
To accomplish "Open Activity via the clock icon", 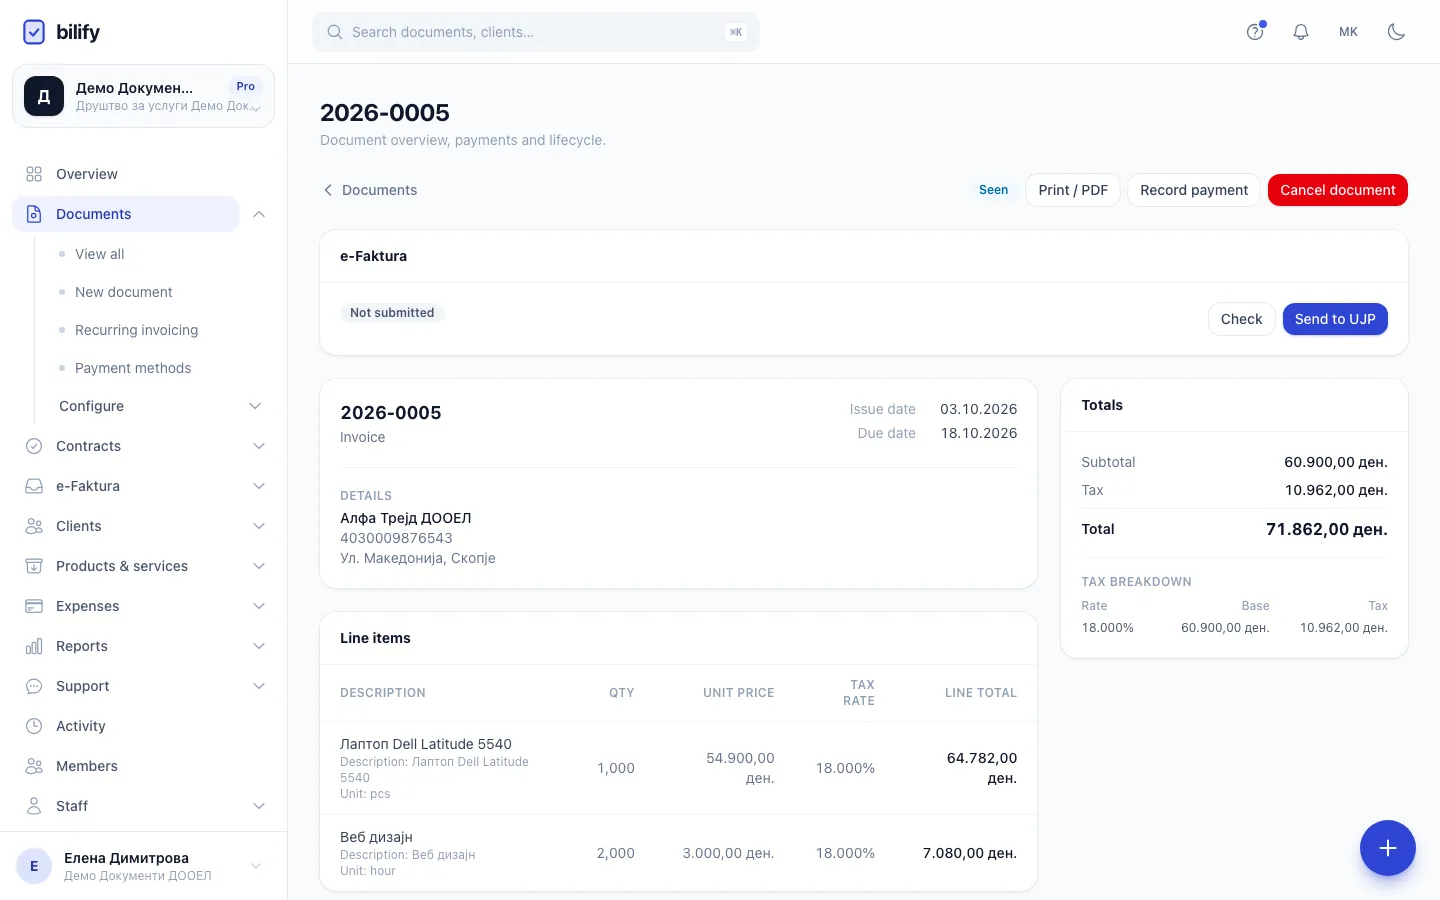I will [x=34, y=726].
